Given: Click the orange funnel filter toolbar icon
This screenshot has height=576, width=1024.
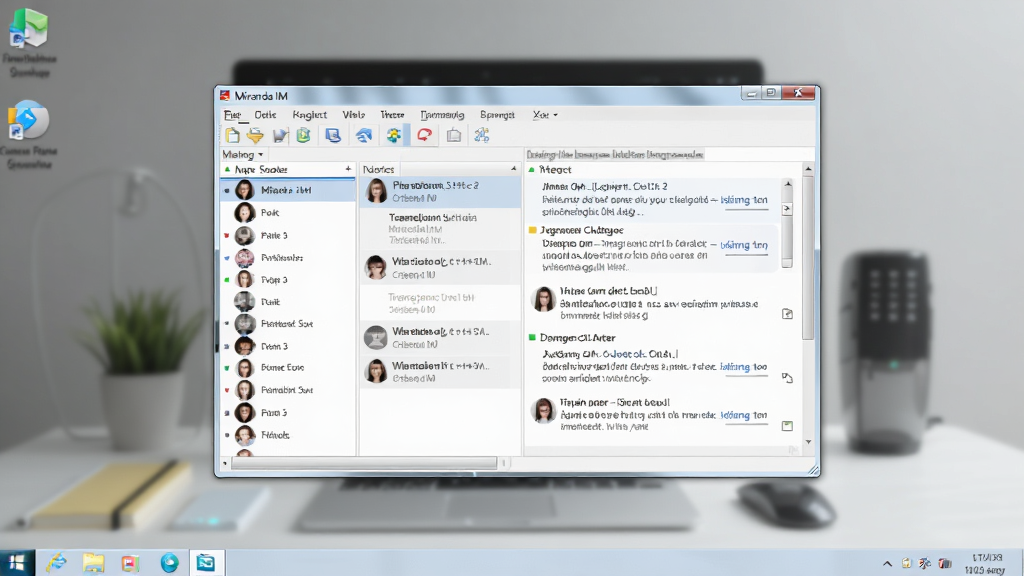Looking at the screenshot, I should [255, 135].
